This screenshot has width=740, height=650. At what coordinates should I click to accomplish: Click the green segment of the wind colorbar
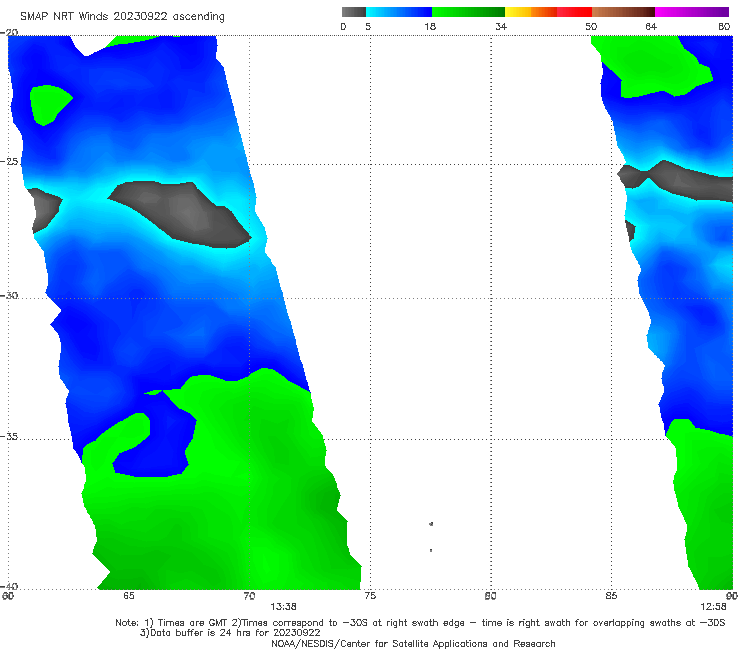[468, 12]
